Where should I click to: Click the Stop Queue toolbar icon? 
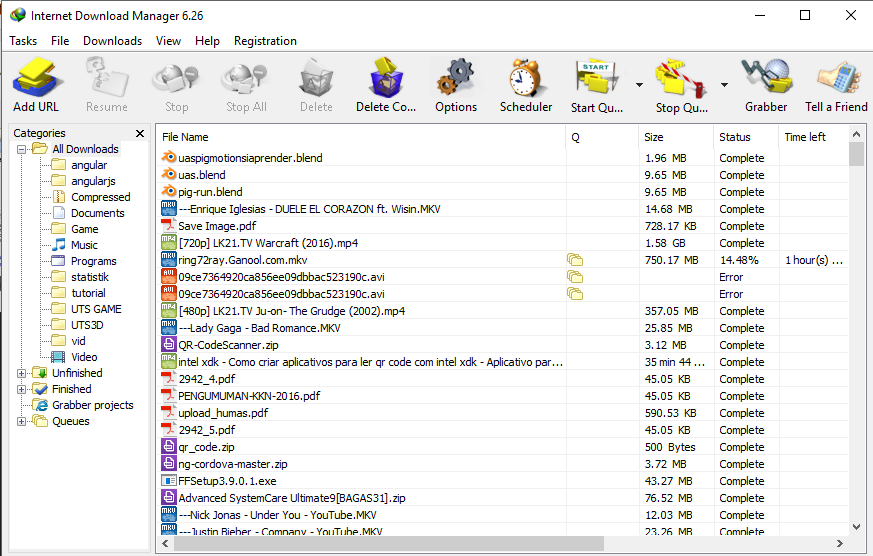681,79
